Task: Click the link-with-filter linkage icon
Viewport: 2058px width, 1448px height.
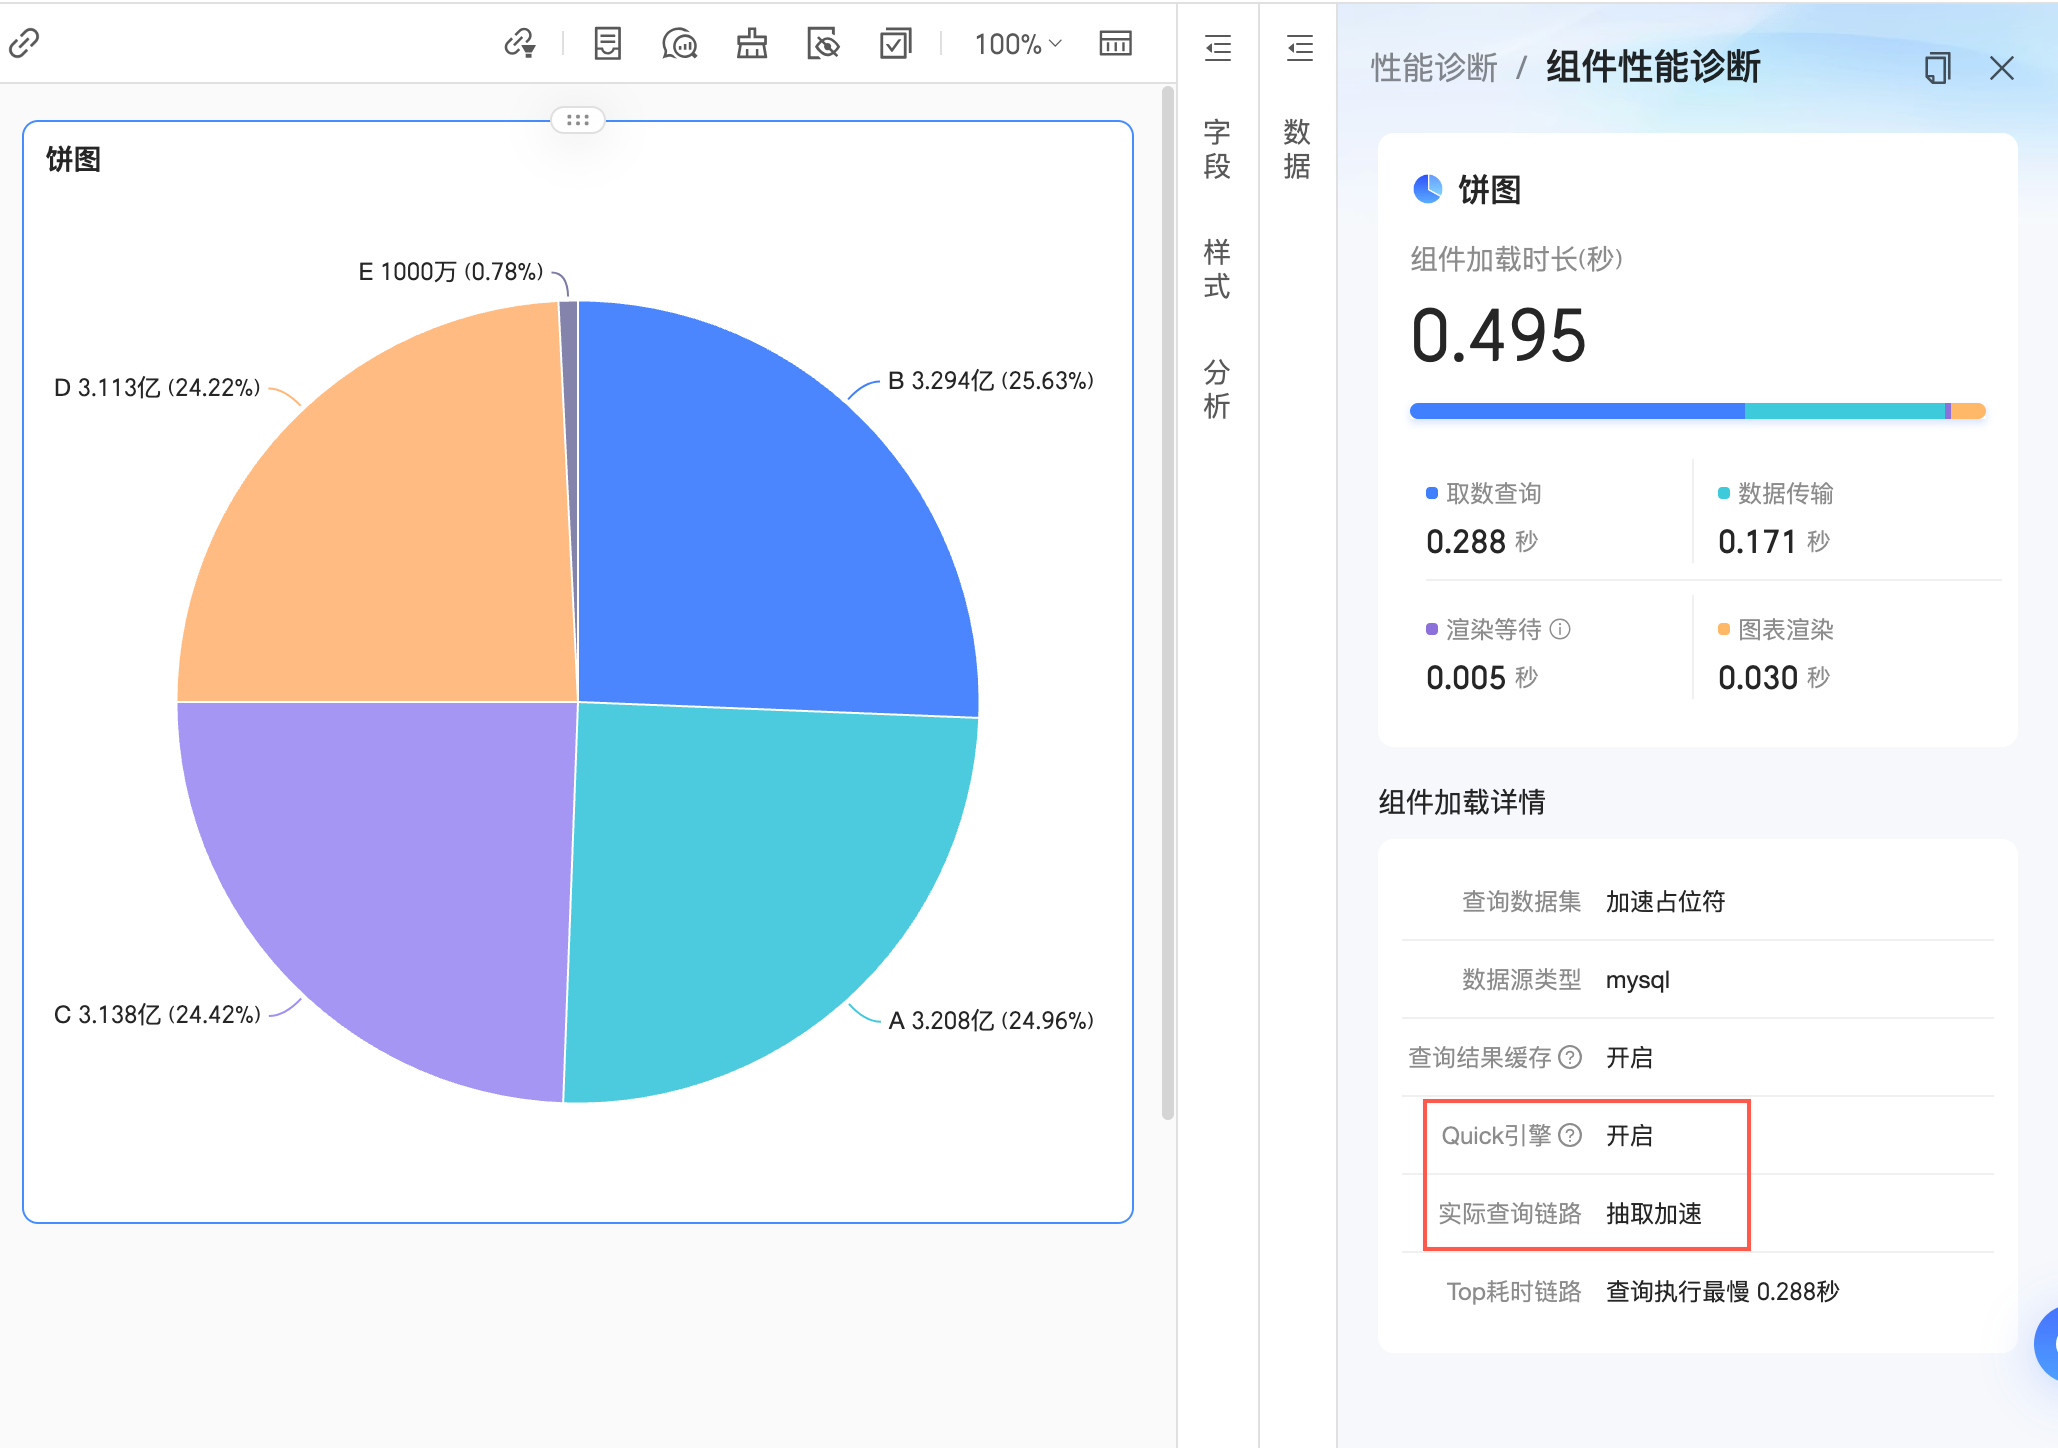Action: [519, 43]
